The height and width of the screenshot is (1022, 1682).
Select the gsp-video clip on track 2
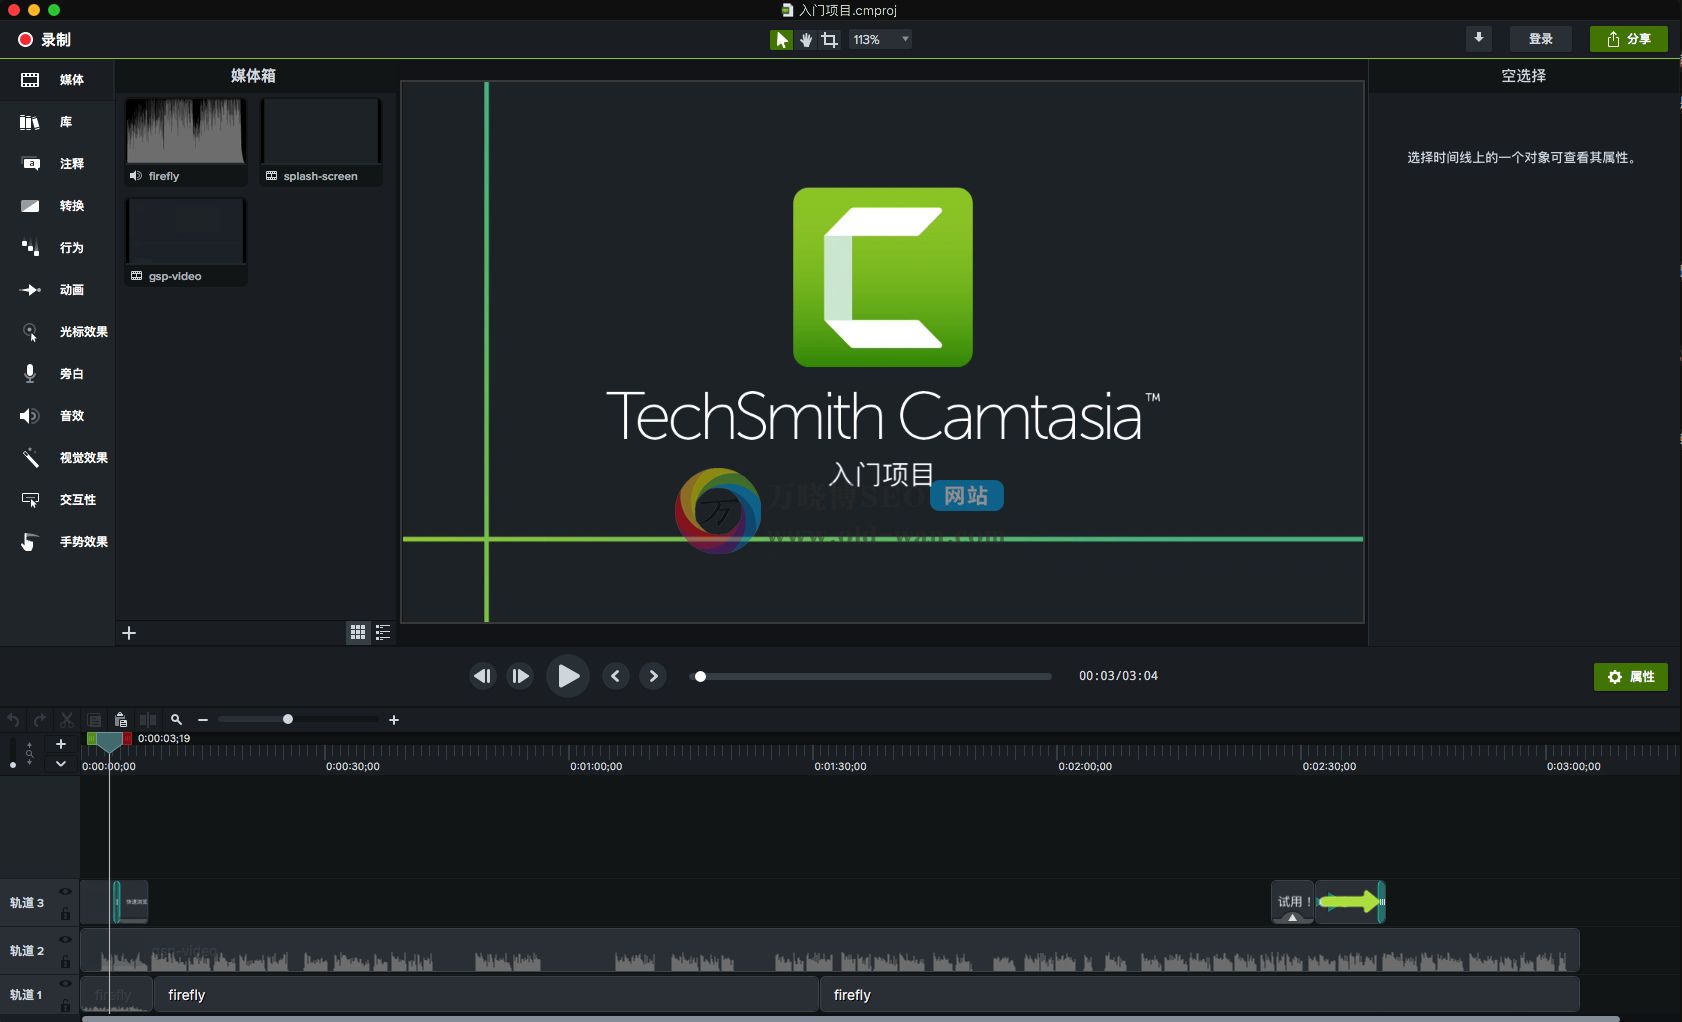coord(830,951)
